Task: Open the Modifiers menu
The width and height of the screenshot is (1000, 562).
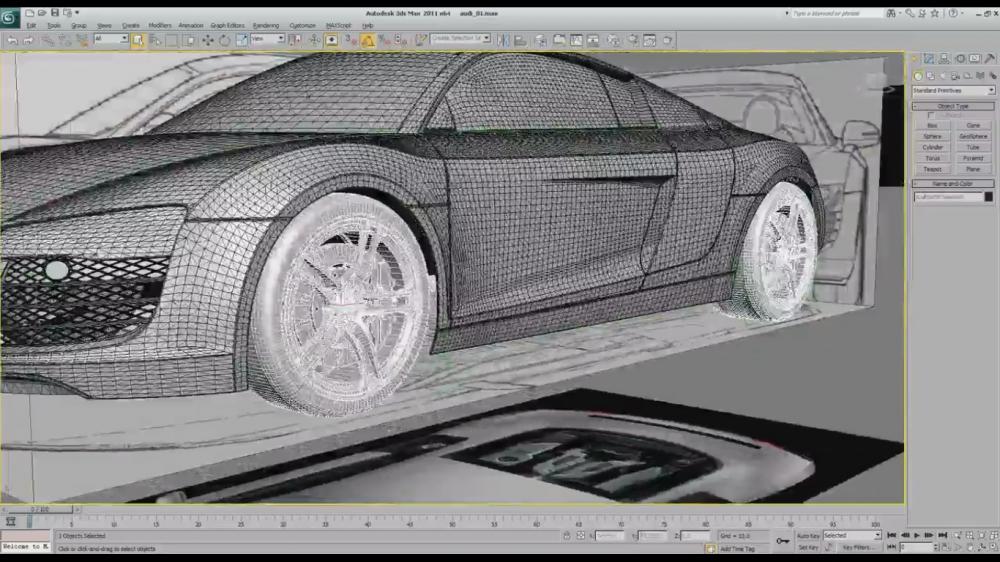Action: pyautogui.click(x=160, y=25)
